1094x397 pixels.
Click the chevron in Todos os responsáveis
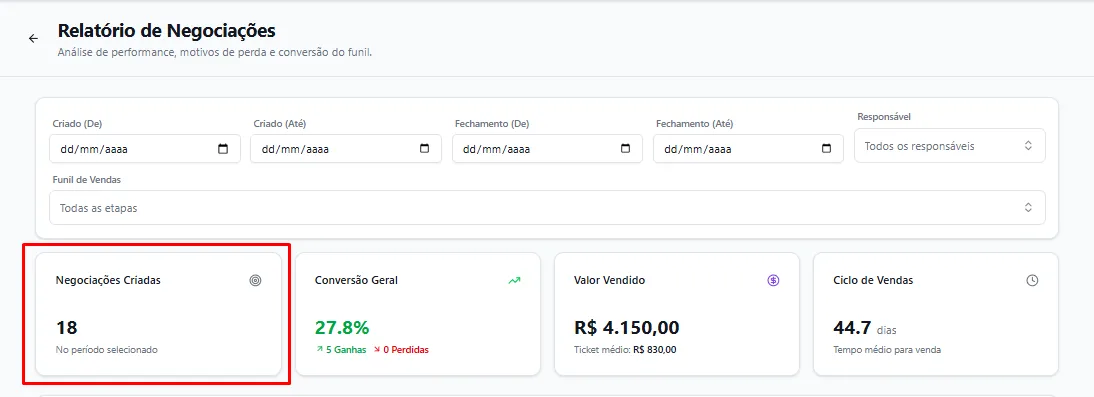pyautogui.click(x=1028, y=146)
